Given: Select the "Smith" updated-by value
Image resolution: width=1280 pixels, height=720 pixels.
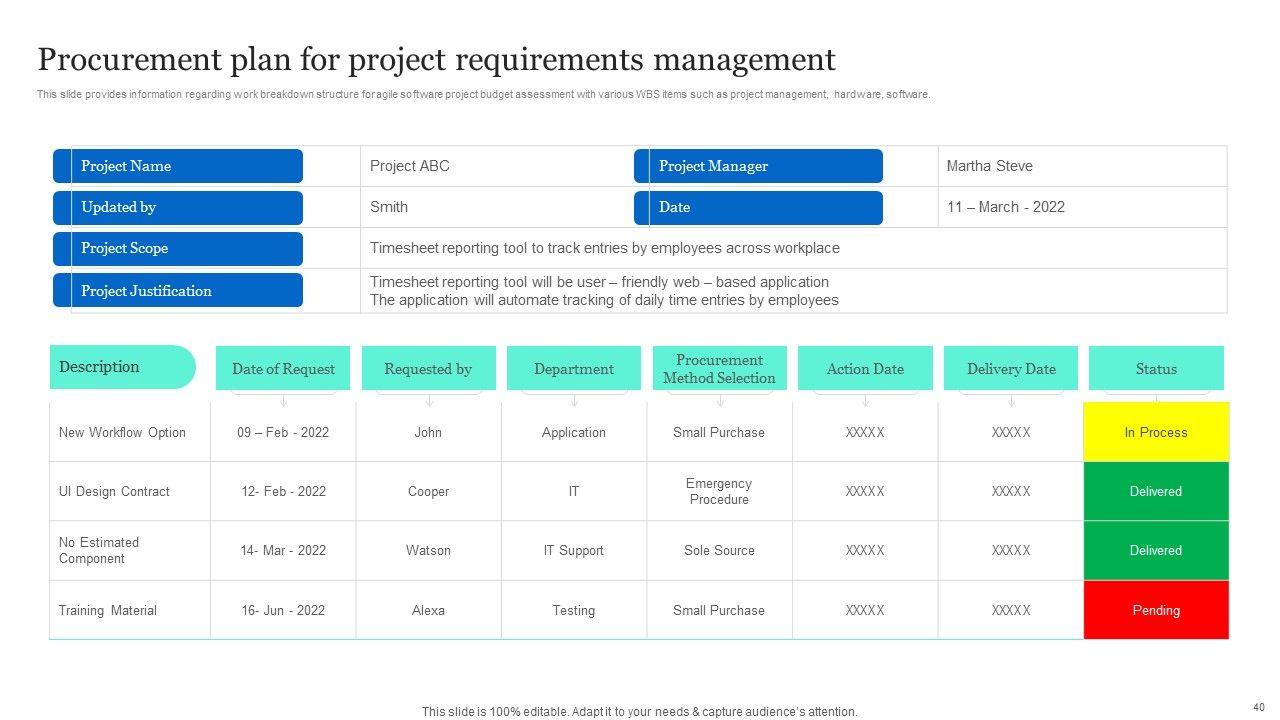Looking at the screenshot, I should click(389, 207).
